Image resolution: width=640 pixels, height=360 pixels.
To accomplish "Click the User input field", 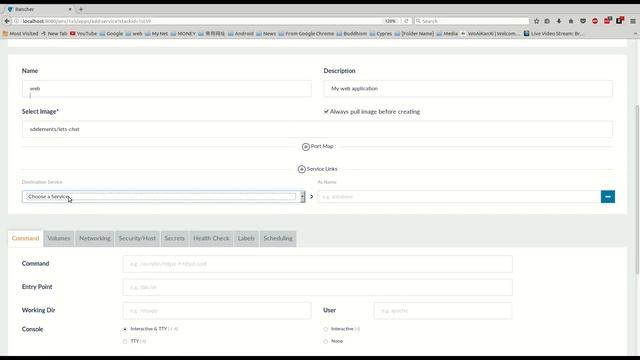I will point(443,311).
